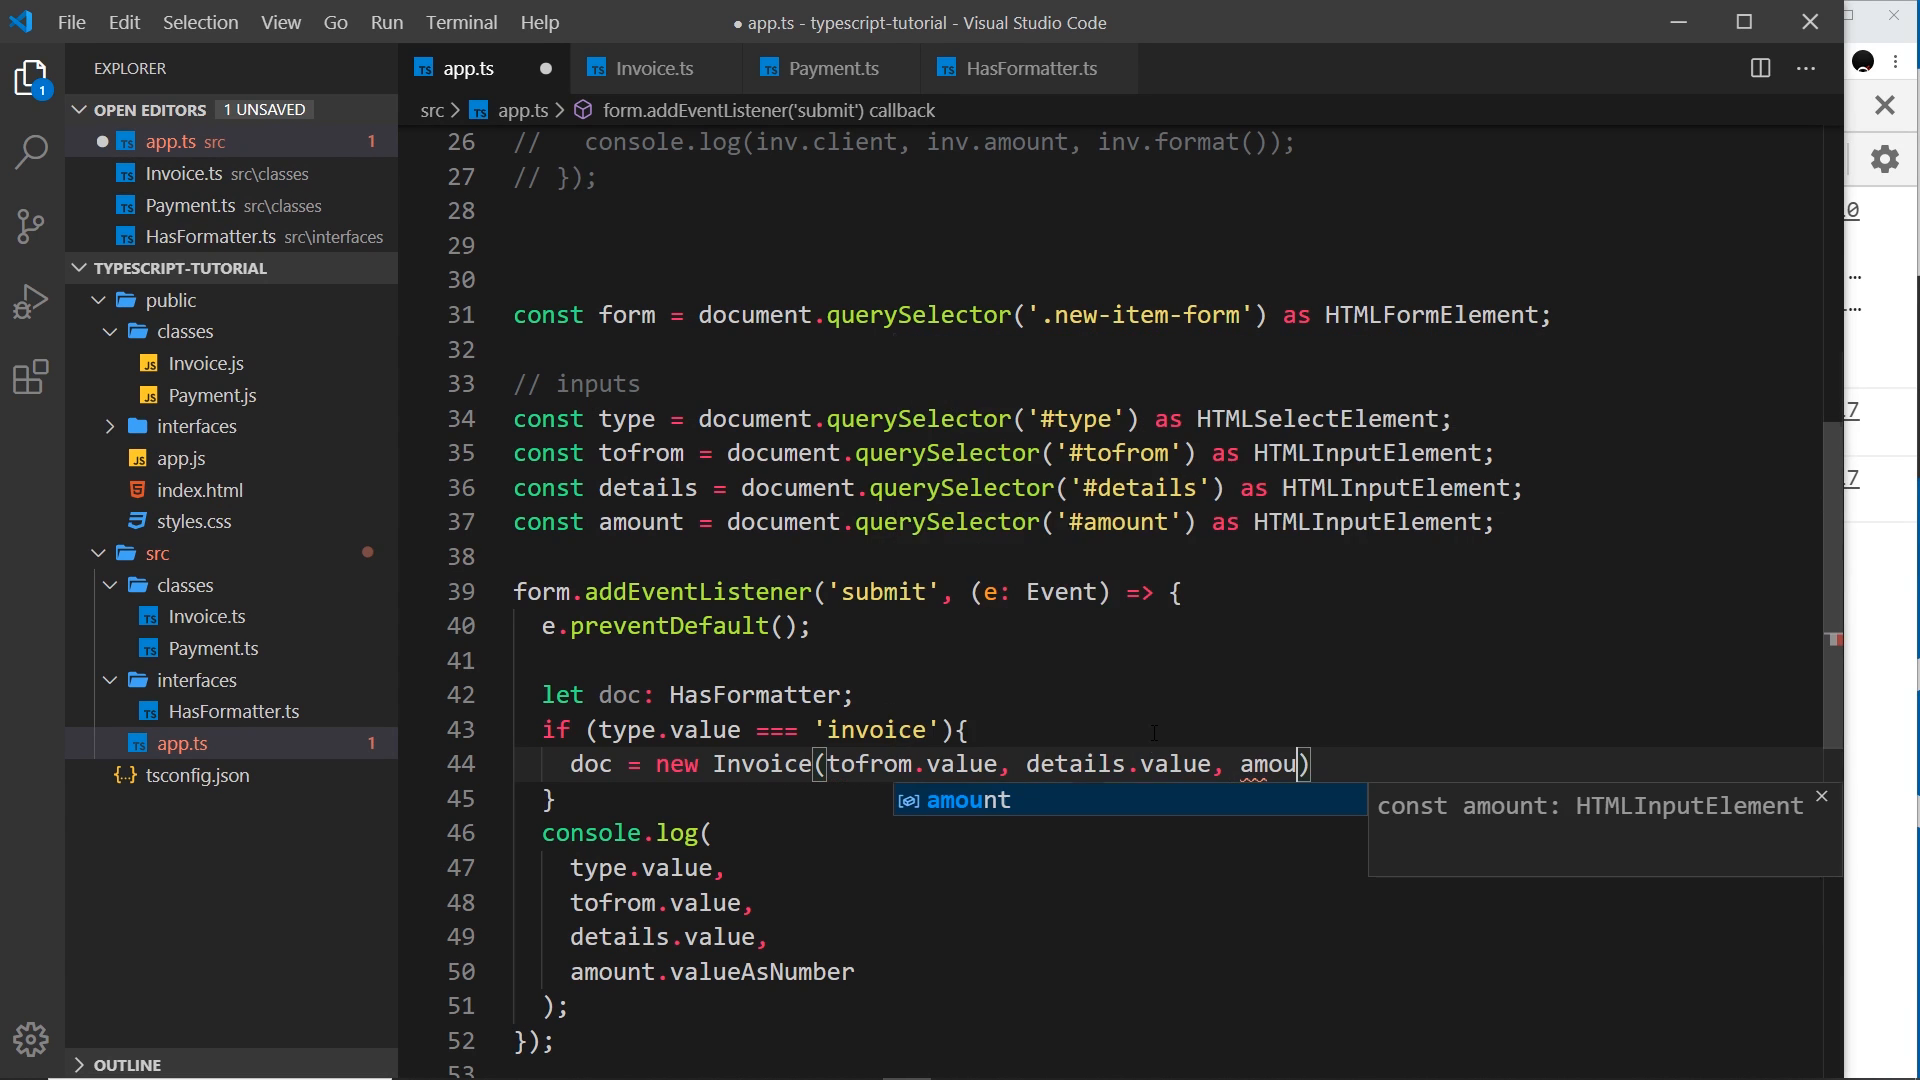Viewport: 1920px width, 1080px height.
Task: Open the Manage gear menu
Action: click(x=32, y=1039)
